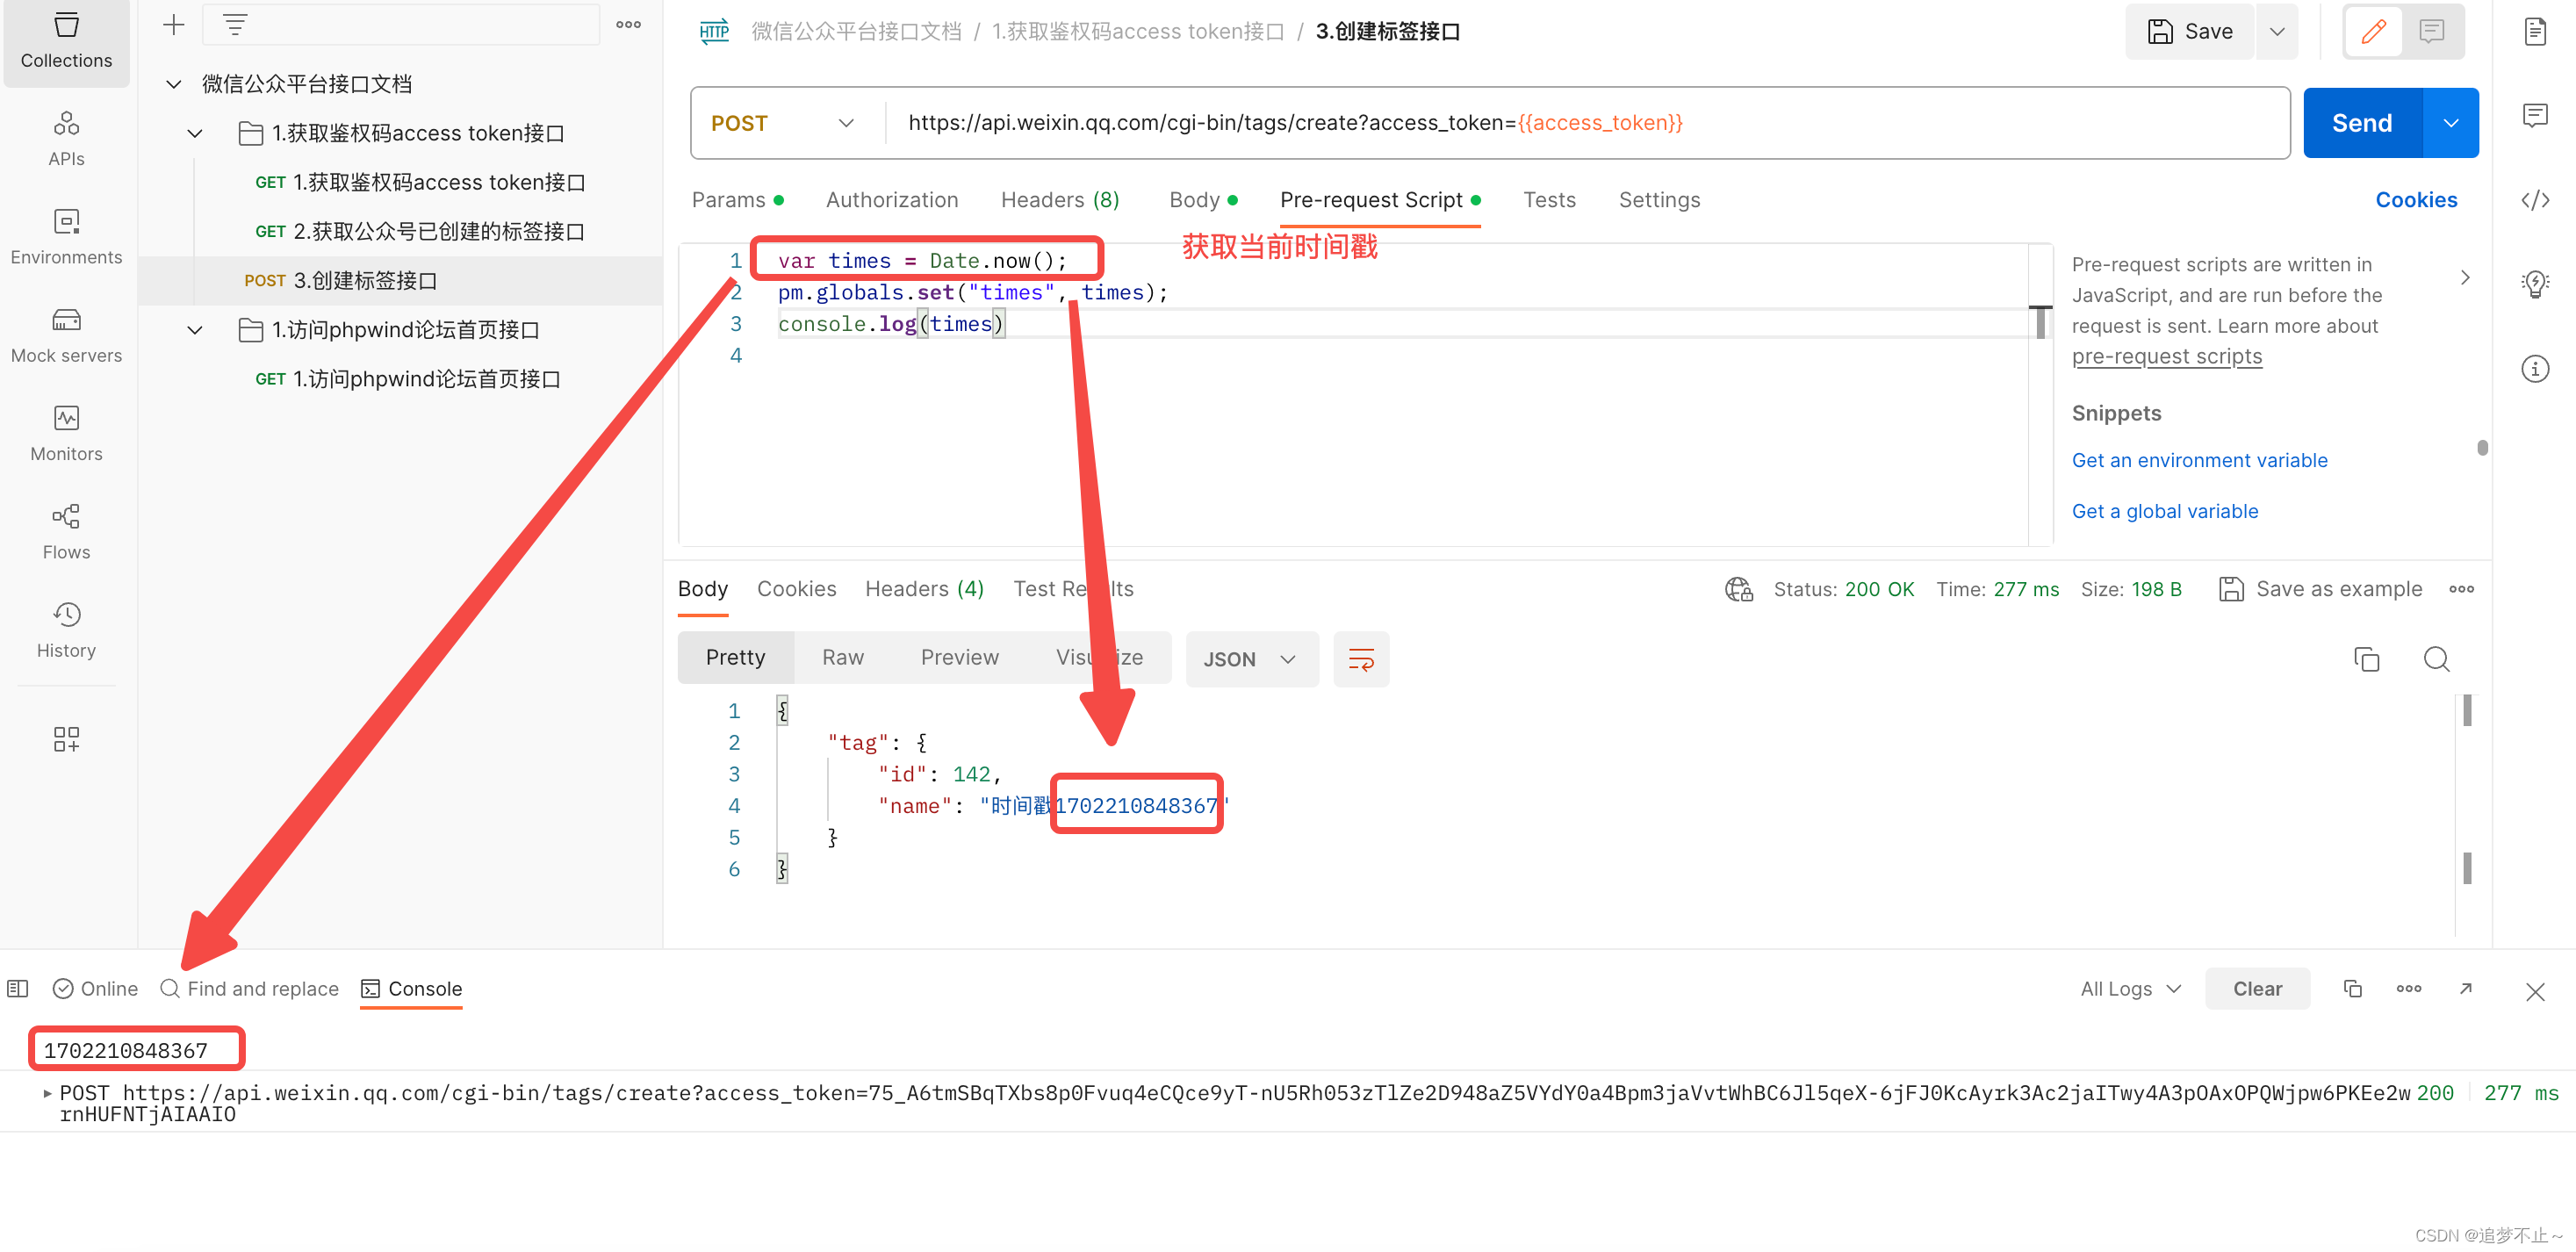
Task: Switch to the Tests tab
Action: tap(1548, 200)
